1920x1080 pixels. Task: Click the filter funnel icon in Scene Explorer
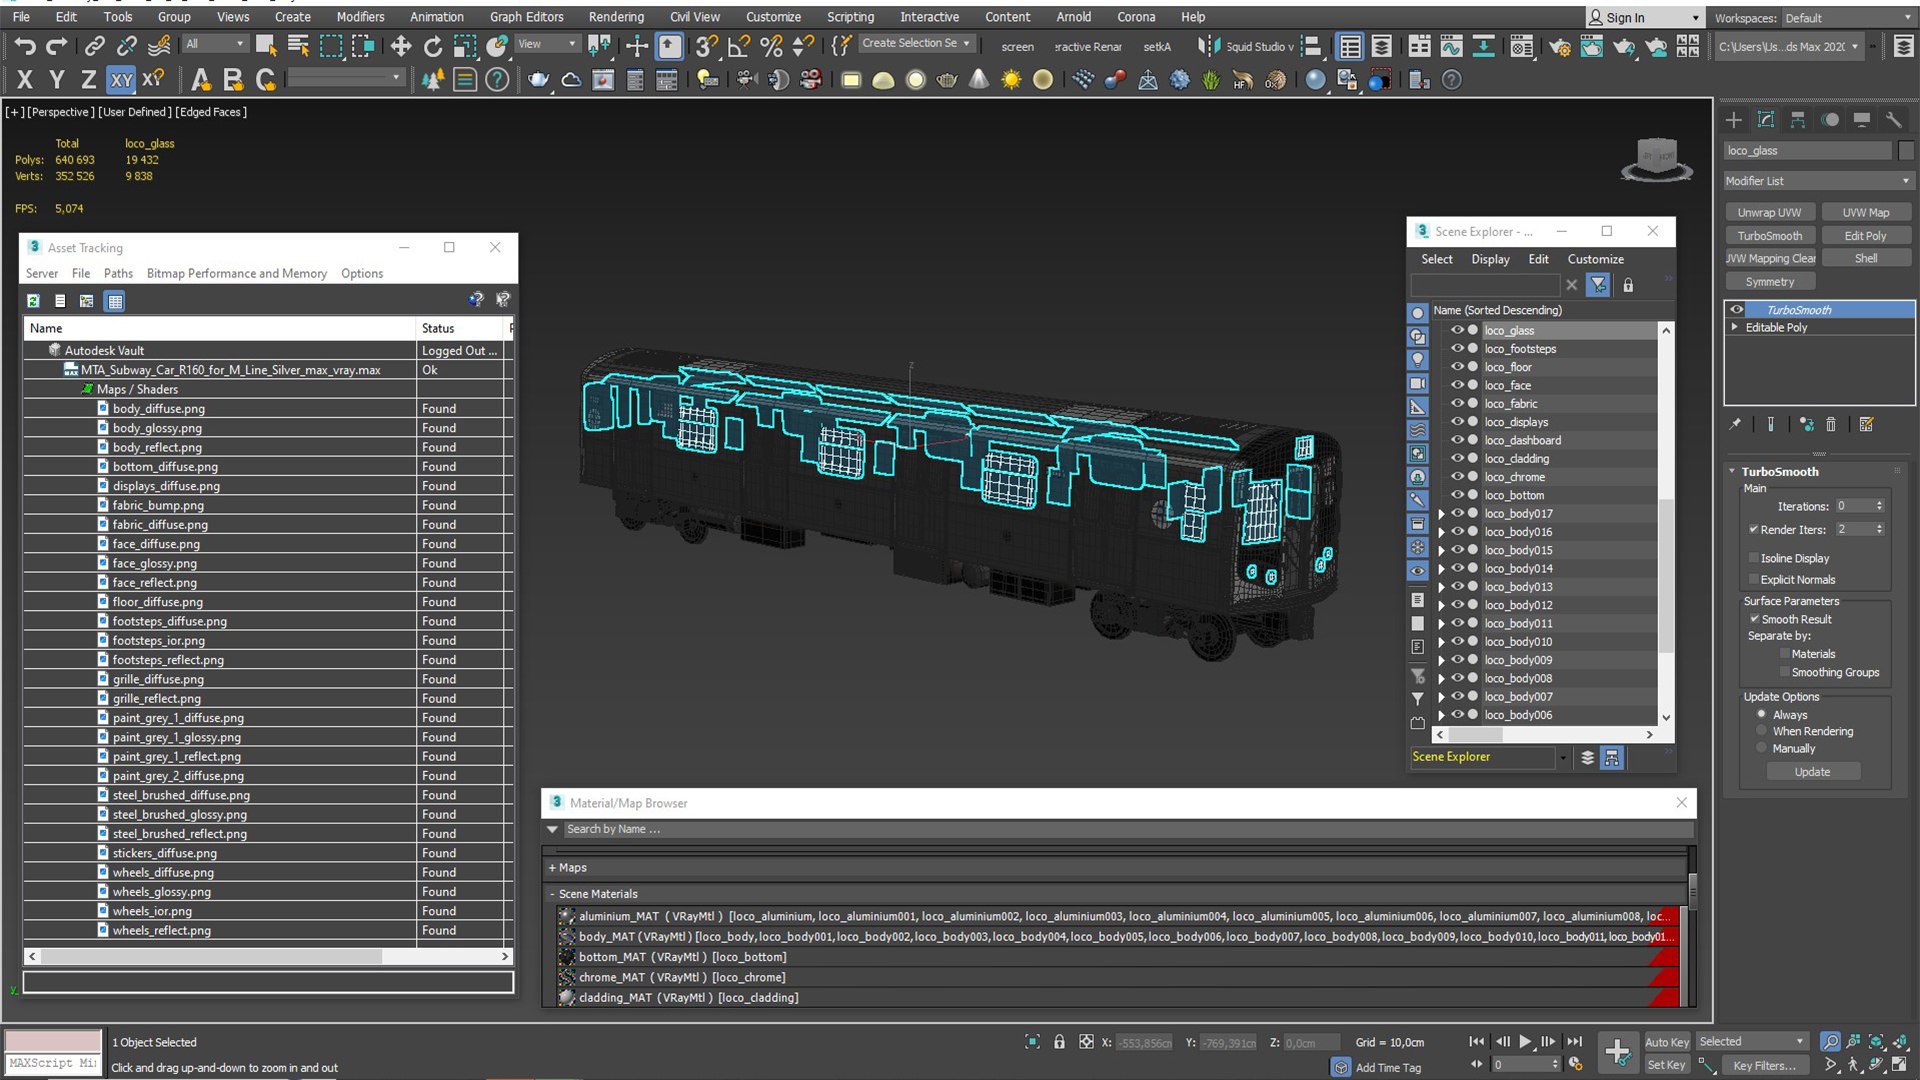click(1598, 286)
